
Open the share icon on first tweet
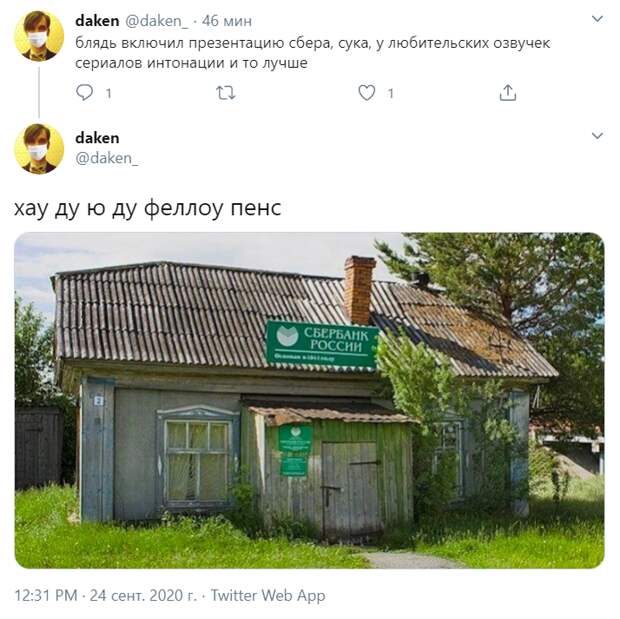pyautogui.click(x=508, y=93)
